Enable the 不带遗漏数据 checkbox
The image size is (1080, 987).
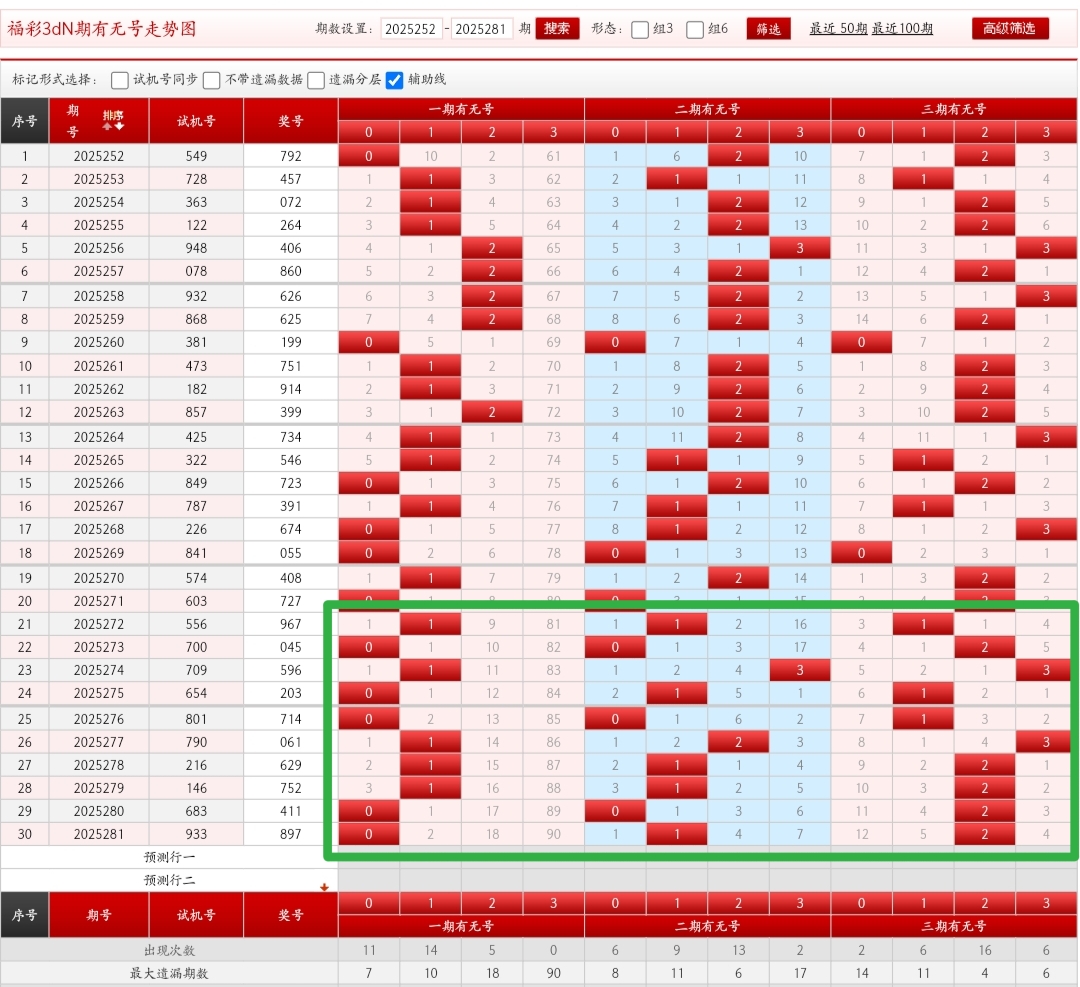click(211, 81)
